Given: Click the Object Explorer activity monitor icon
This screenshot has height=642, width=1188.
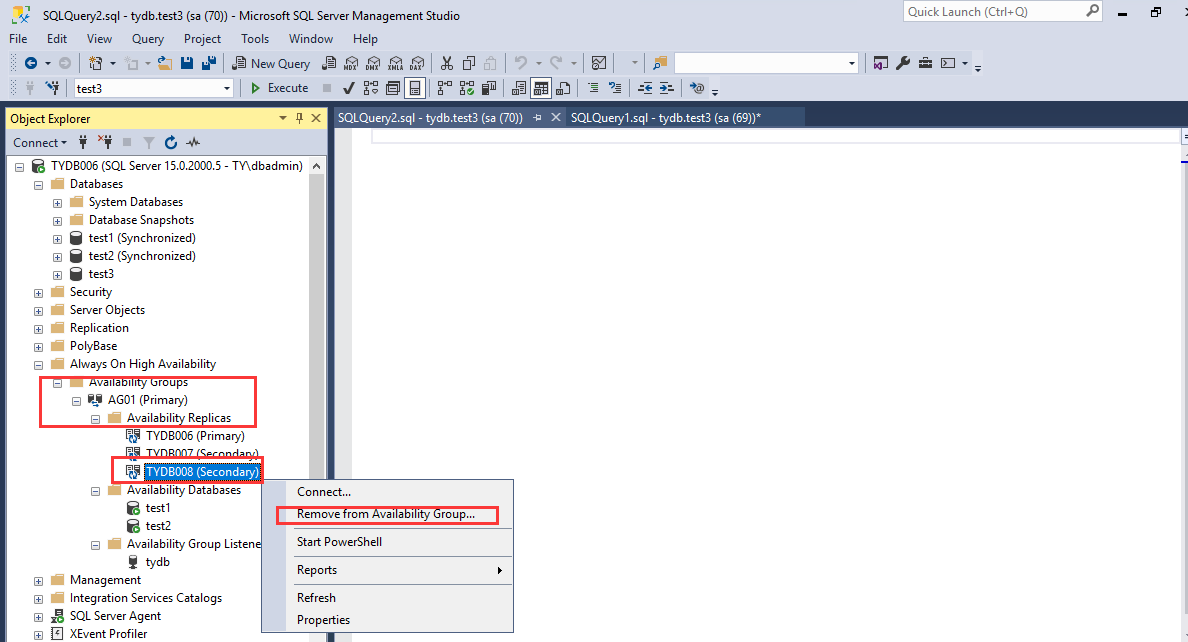Looking at the screenshot, I should (x=194, y=142).
